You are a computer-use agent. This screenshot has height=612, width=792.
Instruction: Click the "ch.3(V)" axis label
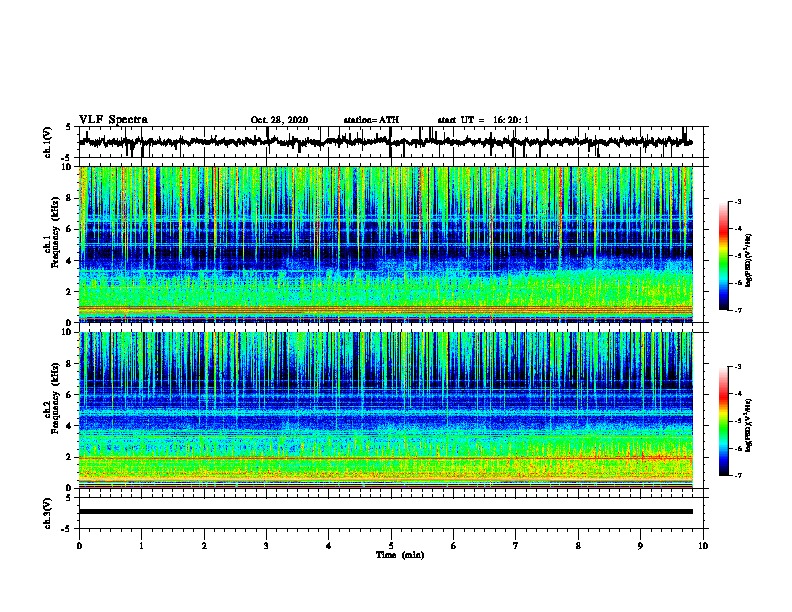coord(48,513)
